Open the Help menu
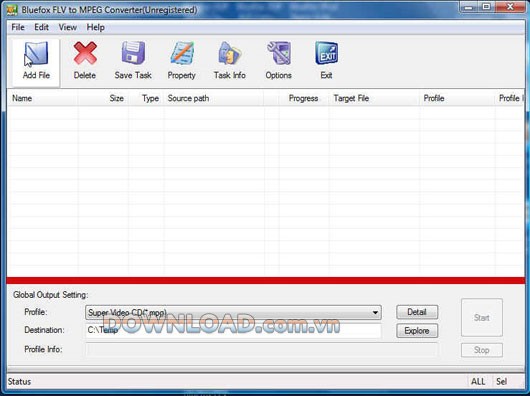Image resolution: width=530 pixels, height=396 pixels. (x=95, y=27)
